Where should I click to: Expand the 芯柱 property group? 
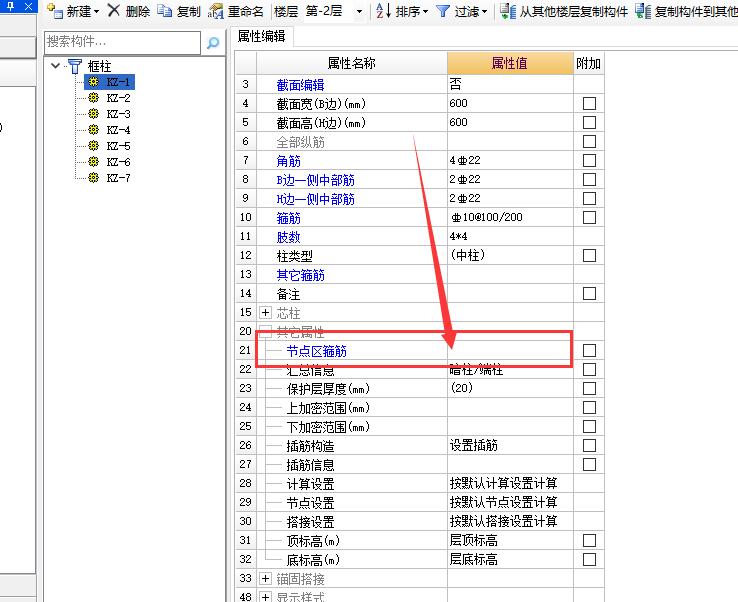265,313
